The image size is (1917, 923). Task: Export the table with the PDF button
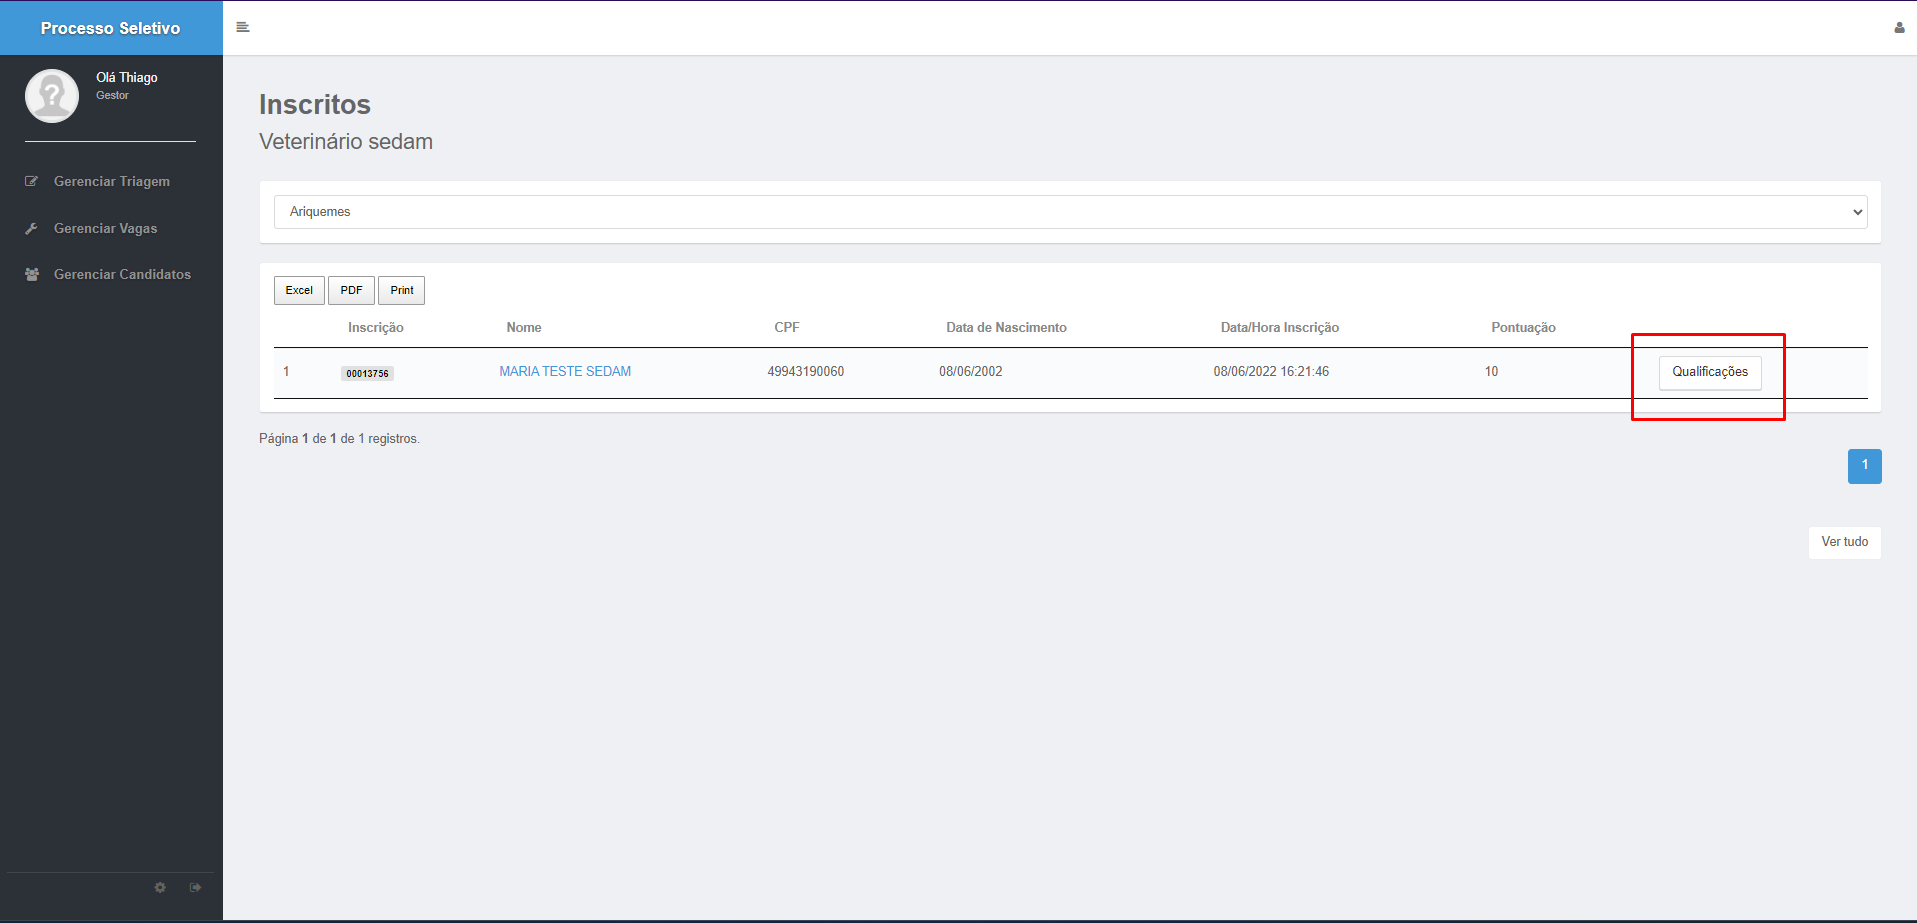pyautogui.click(x=351, y=290)
